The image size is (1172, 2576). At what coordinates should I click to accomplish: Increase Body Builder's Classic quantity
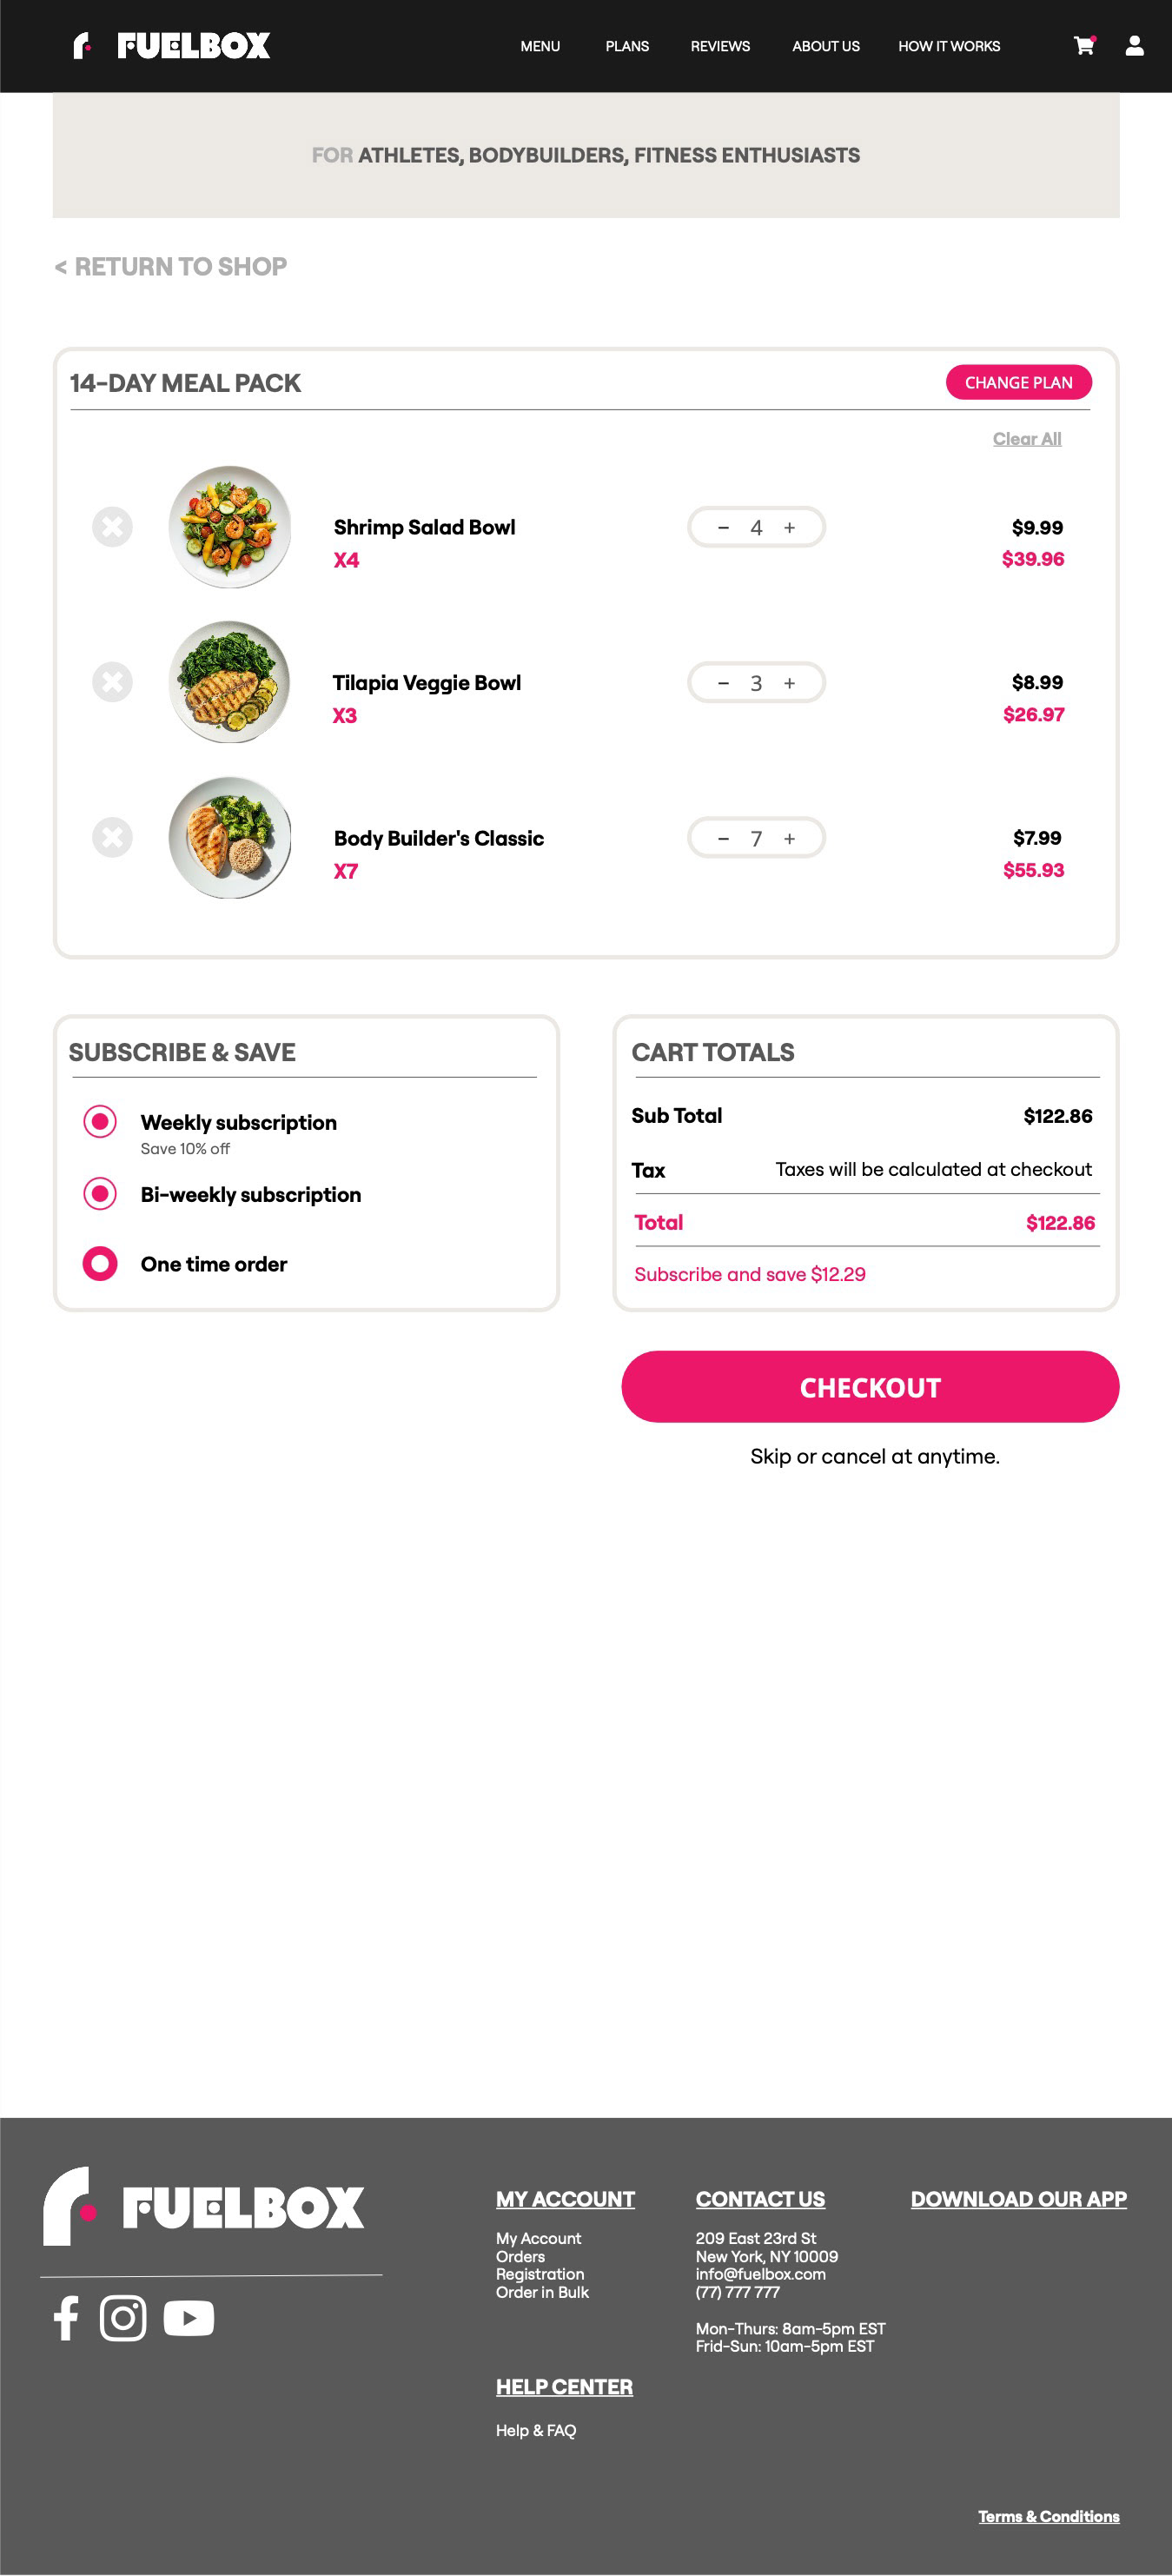coord(790,839)
